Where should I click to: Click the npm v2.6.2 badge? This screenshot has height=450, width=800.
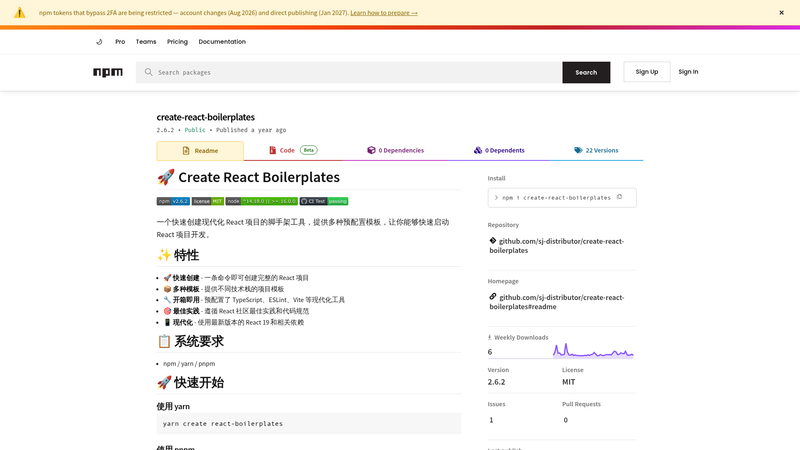point(173,201)
